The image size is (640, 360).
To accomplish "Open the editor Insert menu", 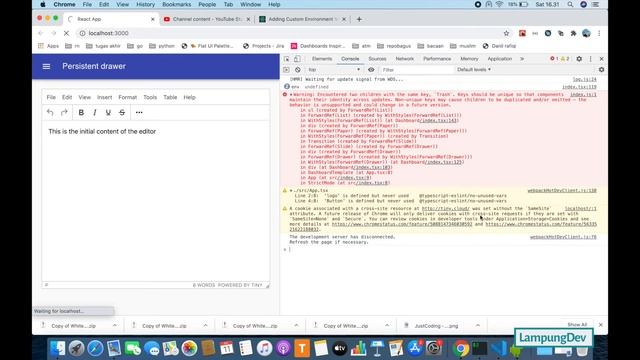I will 104,97.
